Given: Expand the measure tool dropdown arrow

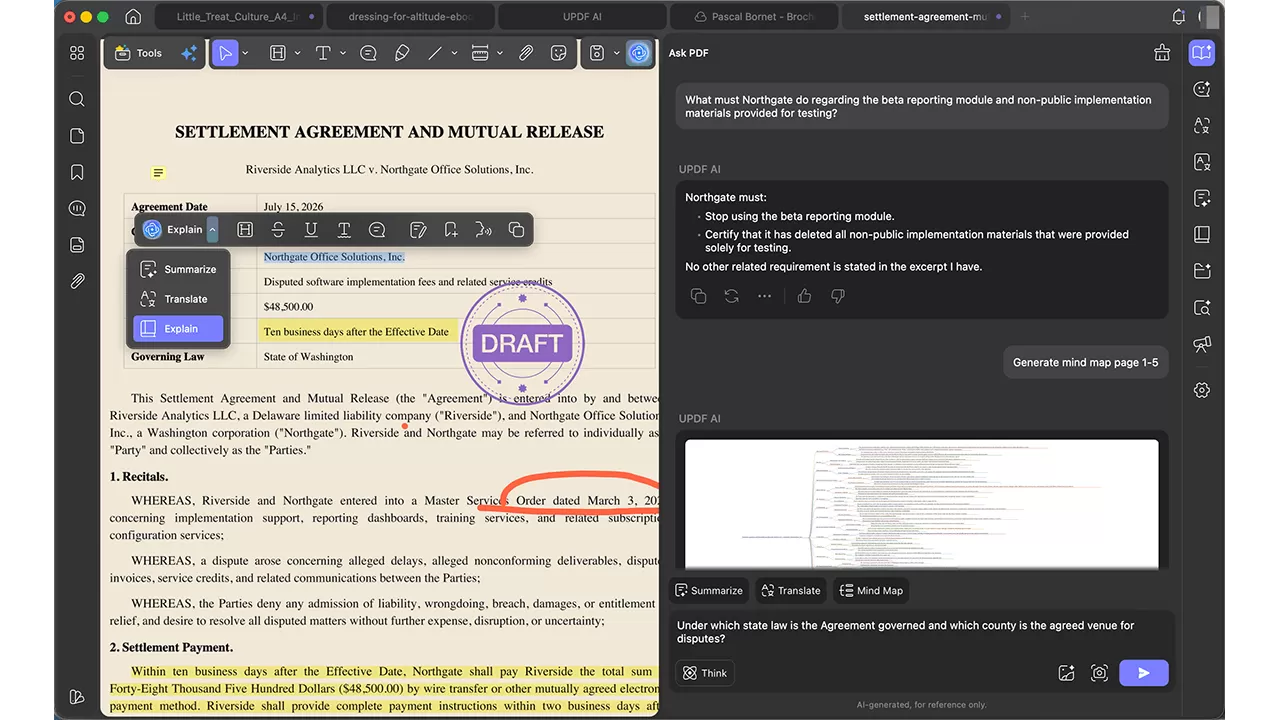Looking at the screenshot, I should (x=499, y=53).
